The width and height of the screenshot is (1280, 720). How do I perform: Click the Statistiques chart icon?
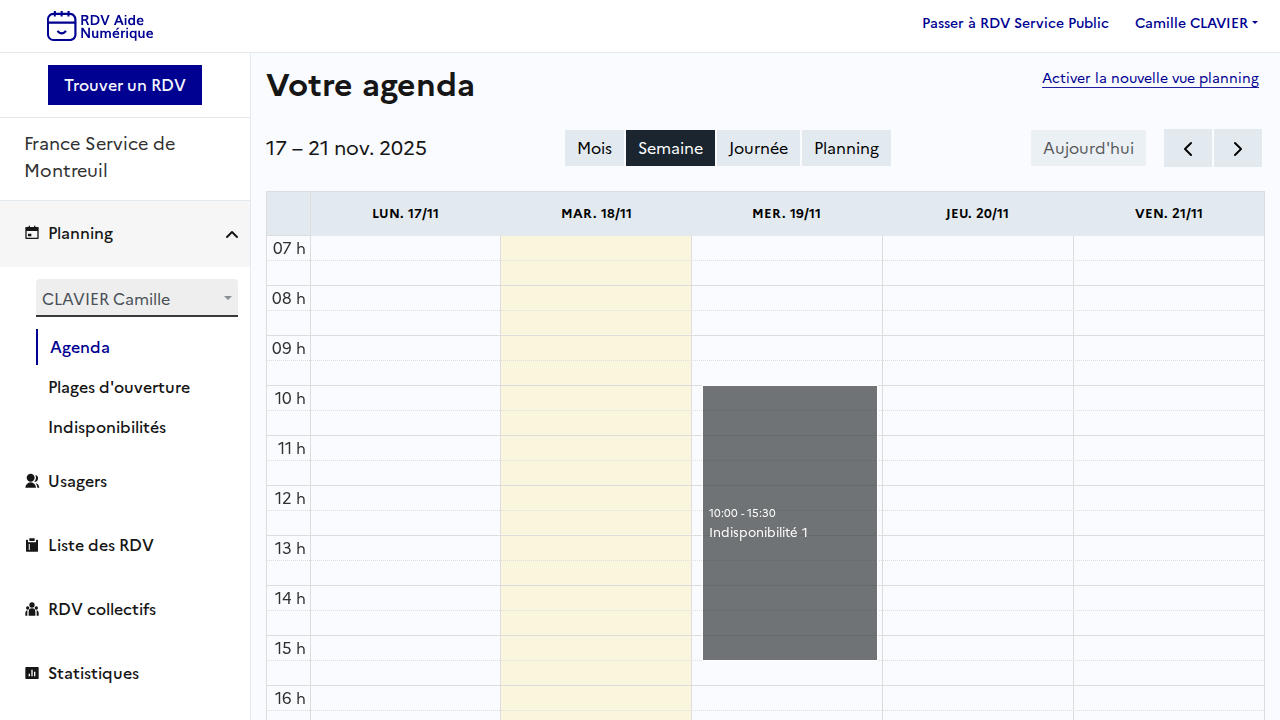pos(32,673)
